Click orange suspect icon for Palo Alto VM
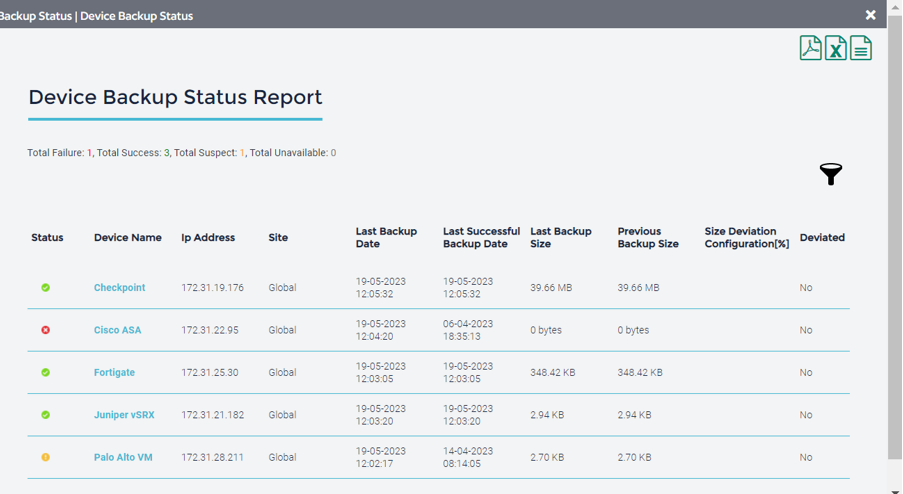 click(46, 458)
